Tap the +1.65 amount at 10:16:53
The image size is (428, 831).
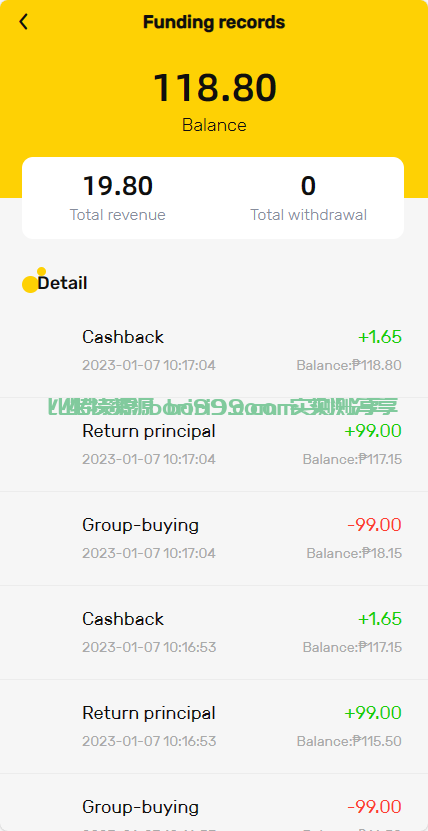[x=380, y=619]
